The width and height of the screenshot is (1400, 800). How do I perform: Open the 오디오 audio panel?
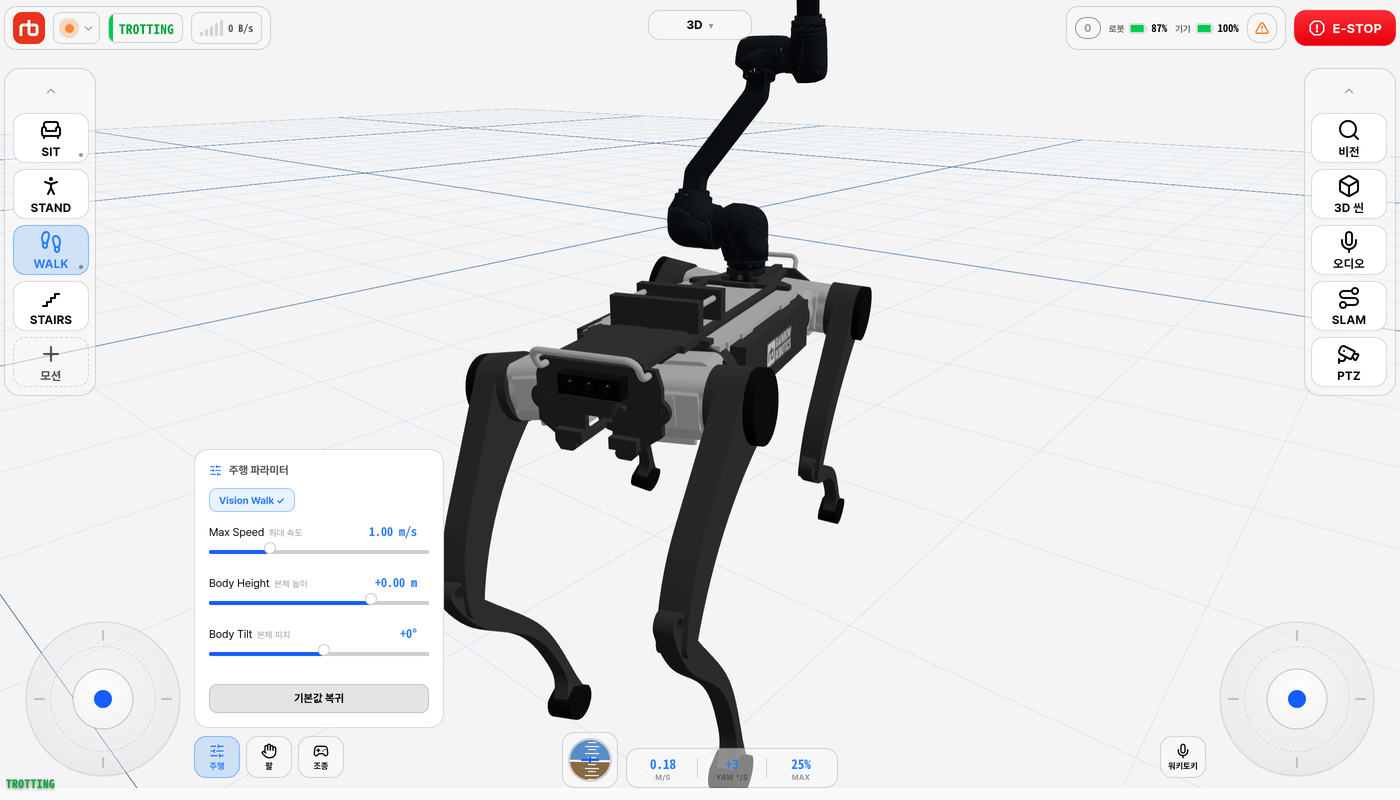tap(1349, 250)
